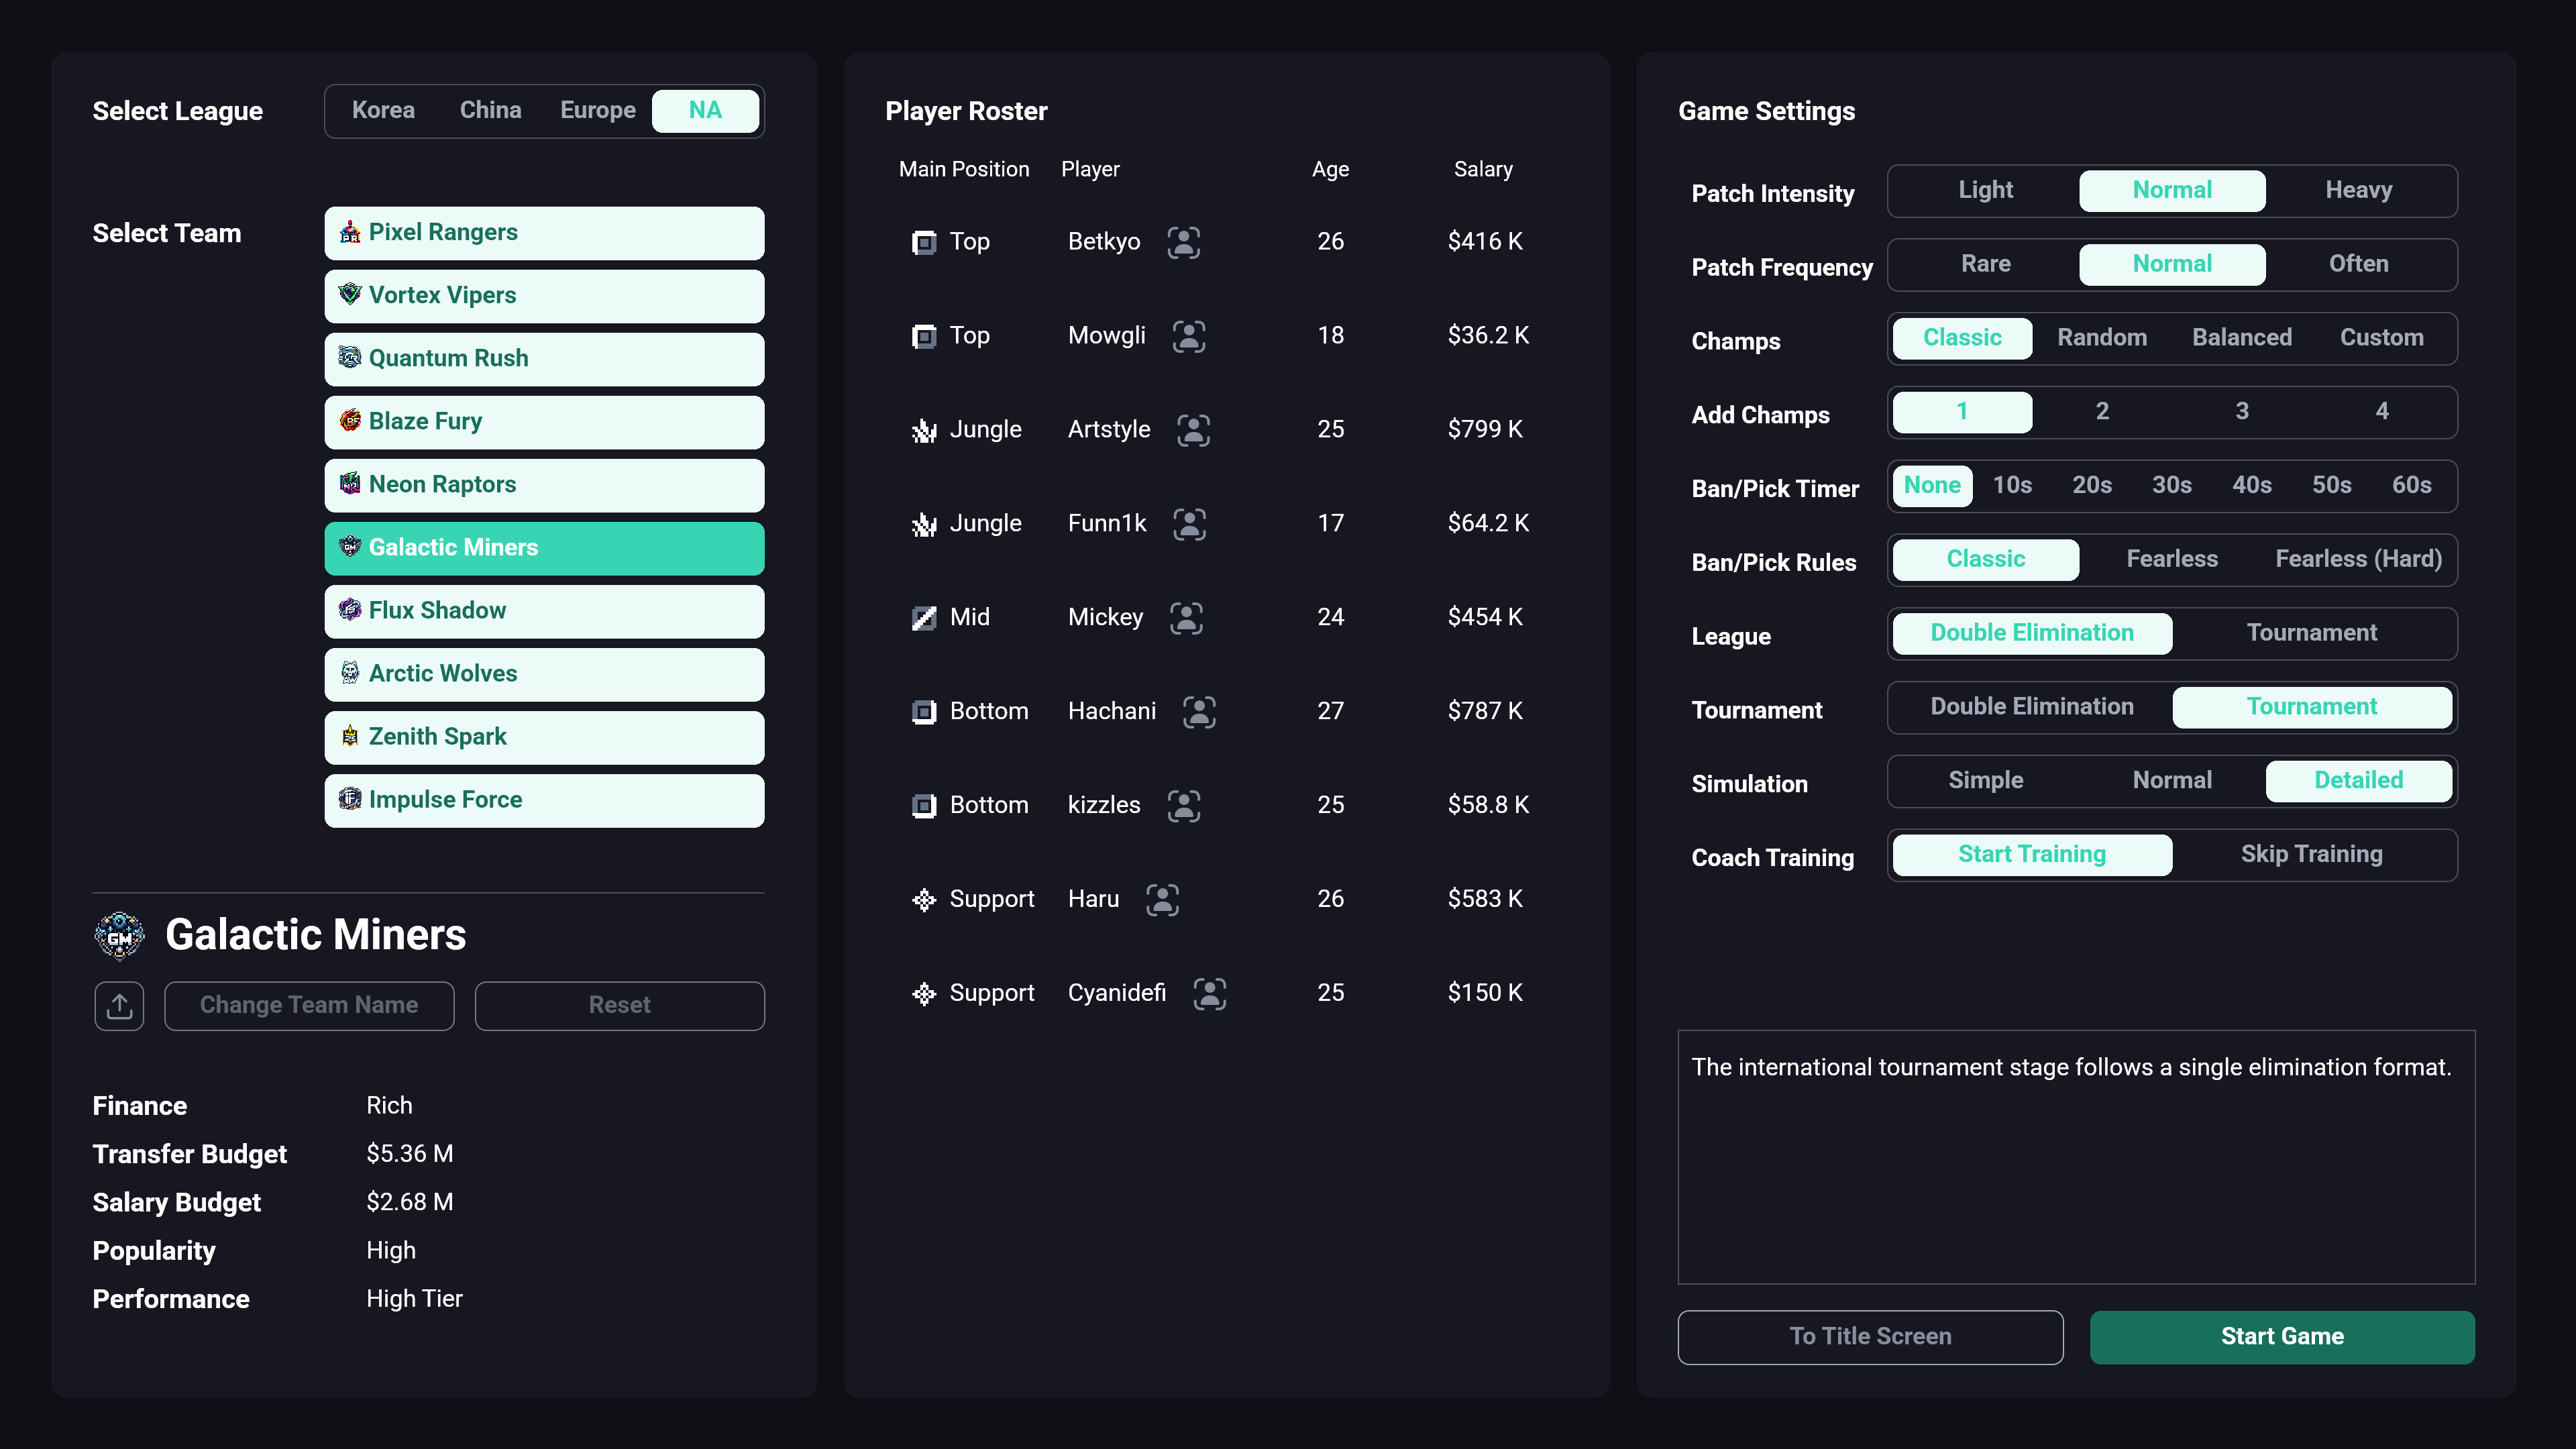Screen dimensions: 2576x1449
Task: Choose Custom champs option
Action: point(2382,338)
